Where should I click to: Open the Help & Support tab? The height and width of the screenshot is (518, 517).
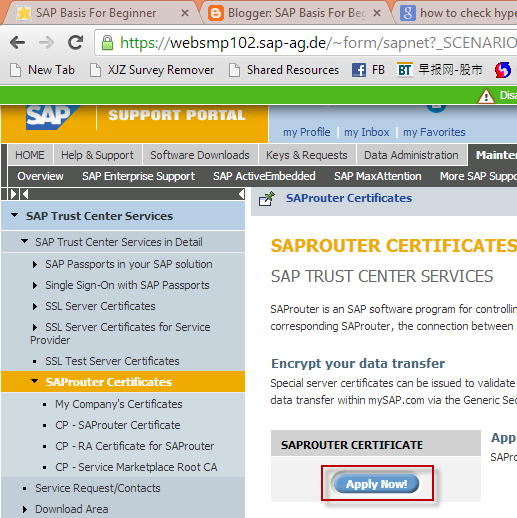pos(97,155)
